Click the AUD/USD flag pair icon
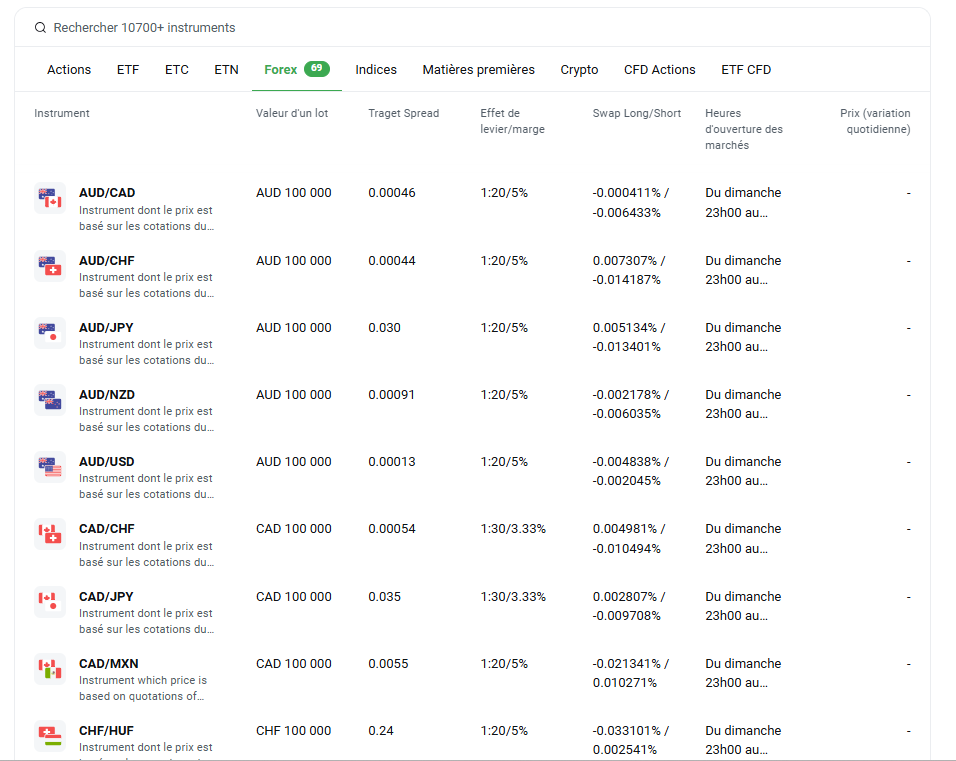 50,467
